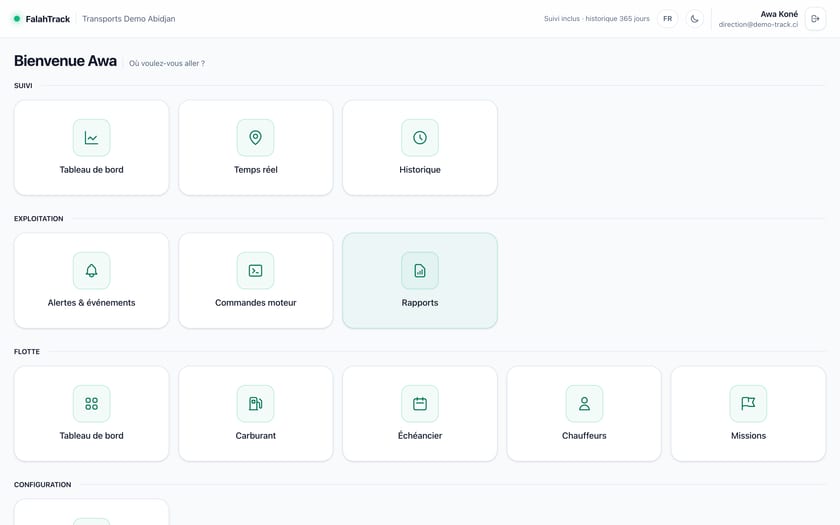
Task: Open the highlighted Rapports card label
Action: coord(420,303)
